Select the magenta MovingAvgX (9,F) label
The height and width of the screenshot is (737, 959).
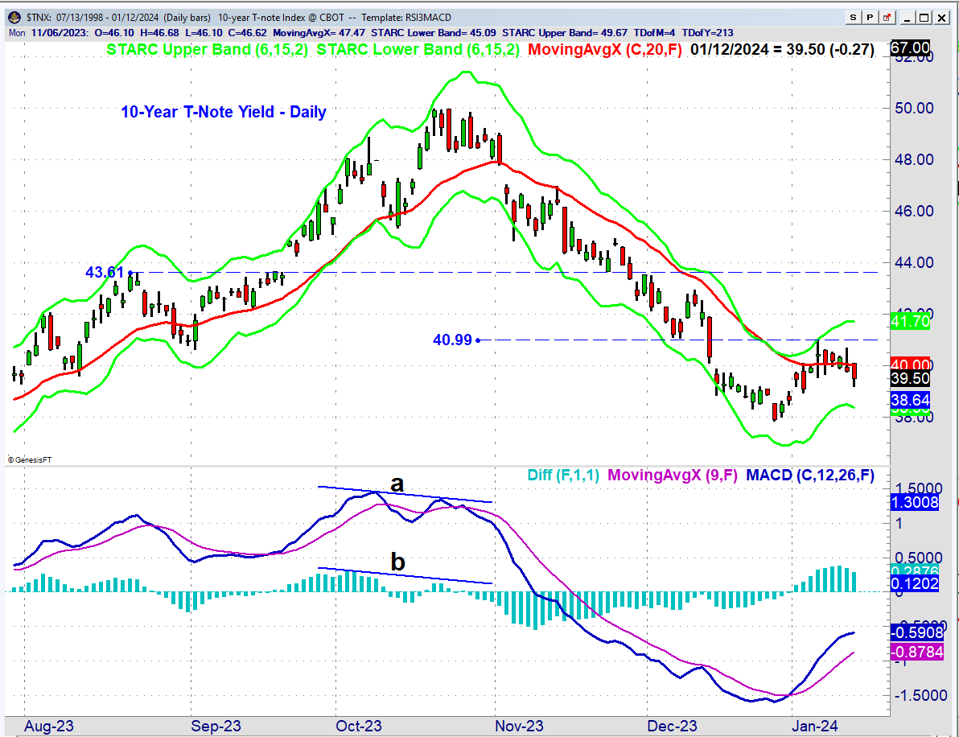[x=678, y=475]
